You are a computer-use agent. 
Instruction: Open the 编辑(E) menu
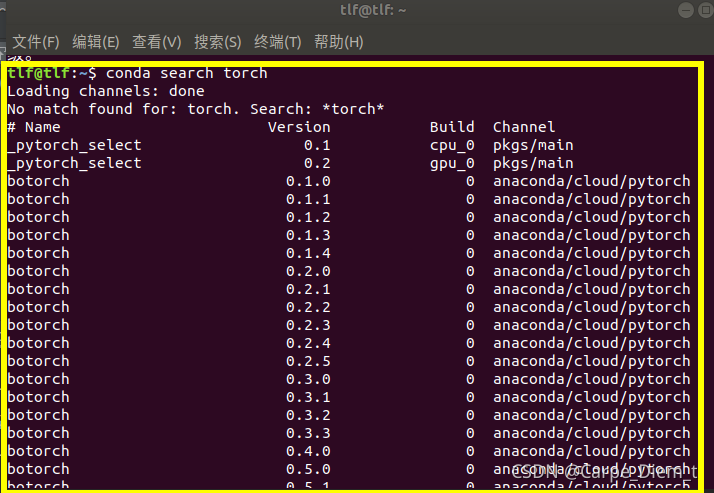pos(96,42)
